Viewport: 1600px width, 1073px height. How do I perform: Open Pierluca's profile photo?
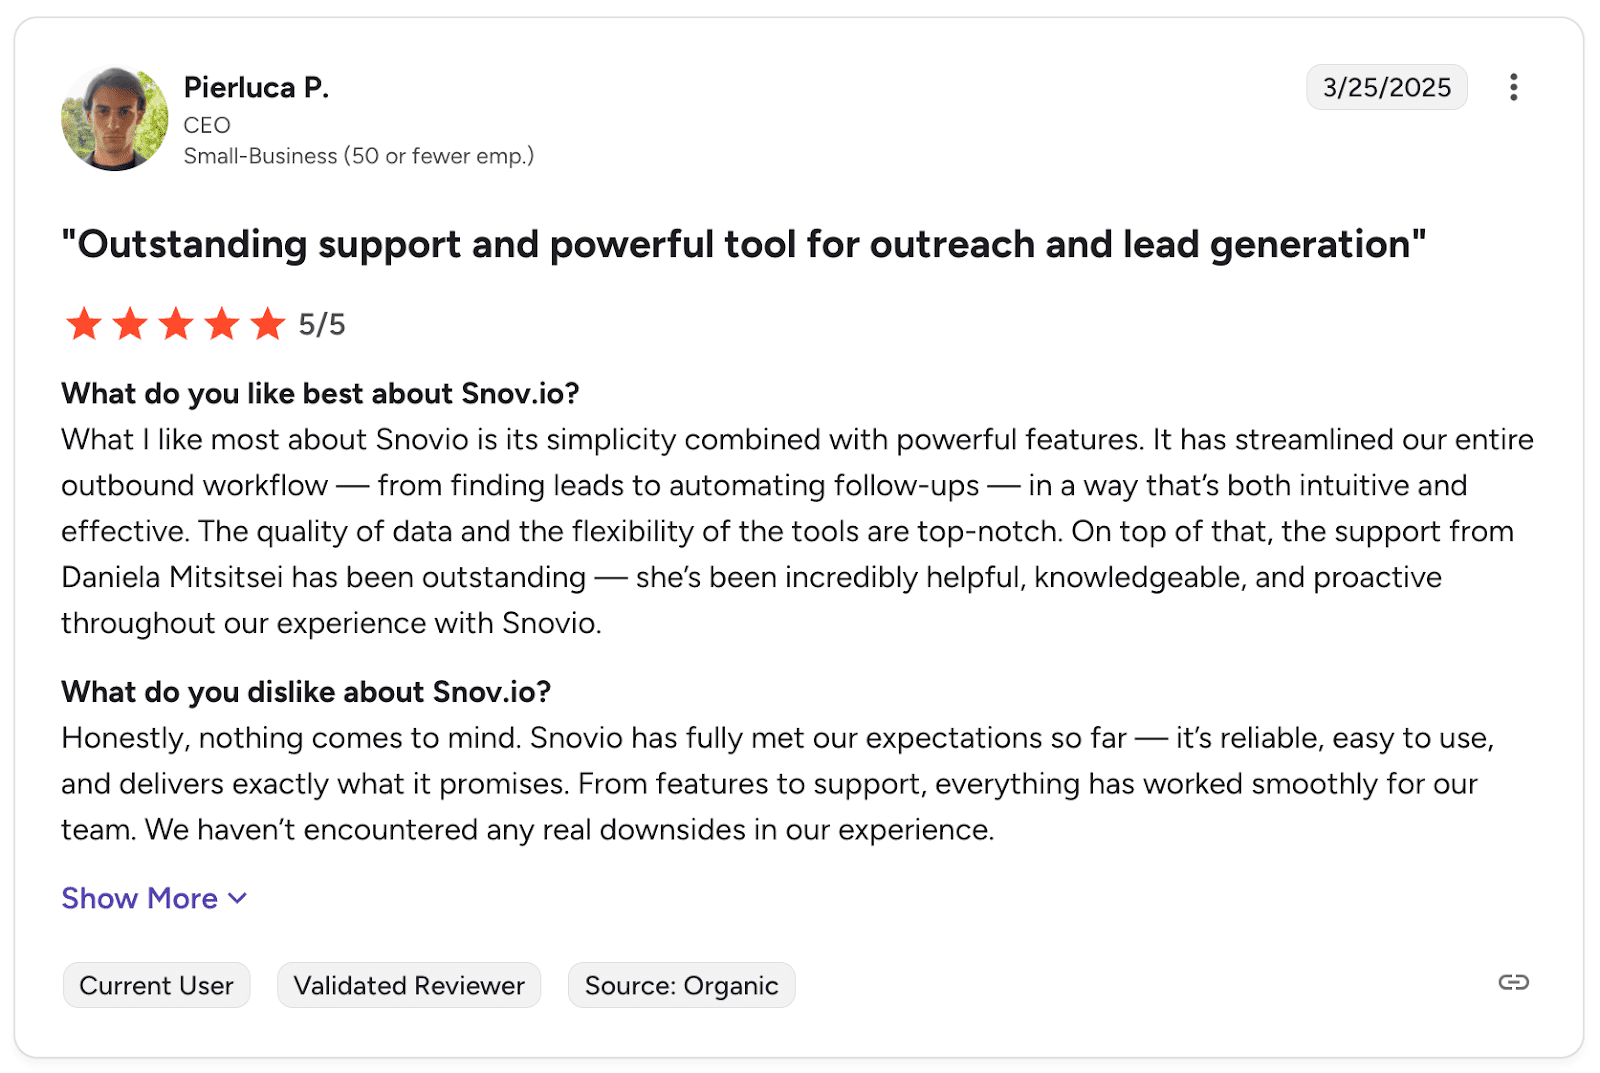[113, 118]
